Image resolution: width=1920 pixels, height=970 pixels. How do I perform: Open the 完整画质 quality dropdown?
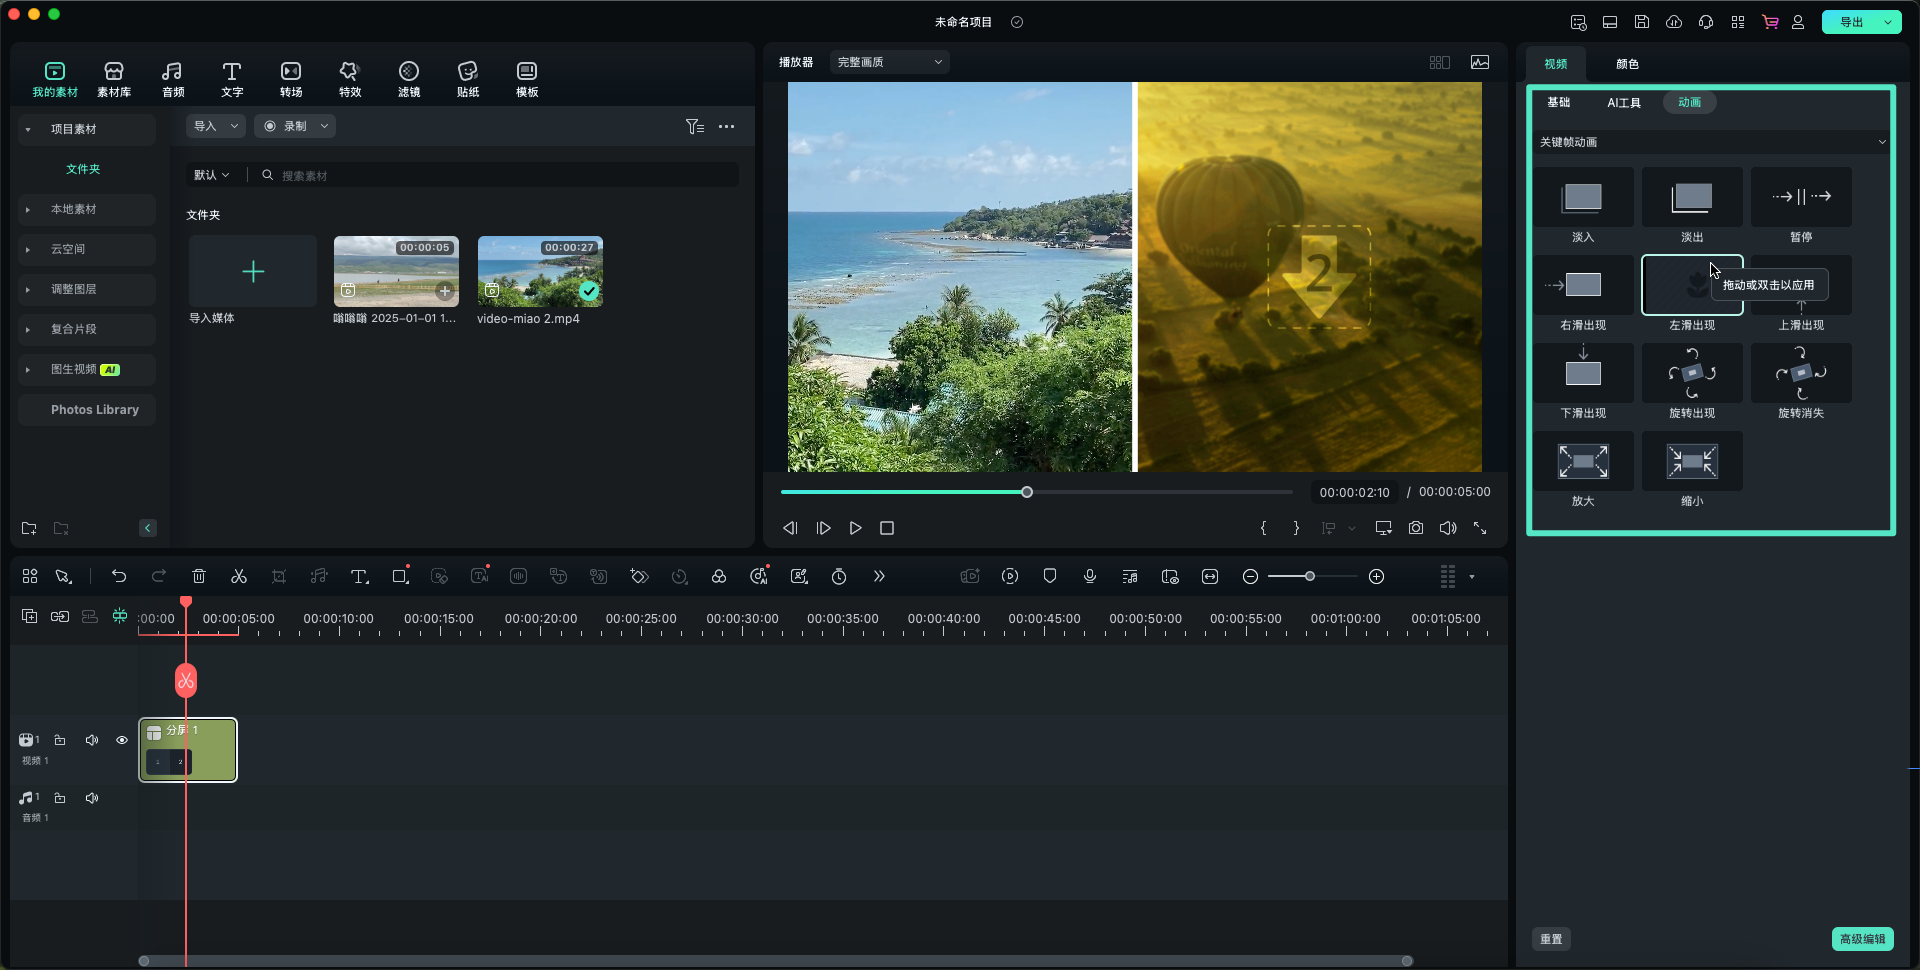(890, 62)
